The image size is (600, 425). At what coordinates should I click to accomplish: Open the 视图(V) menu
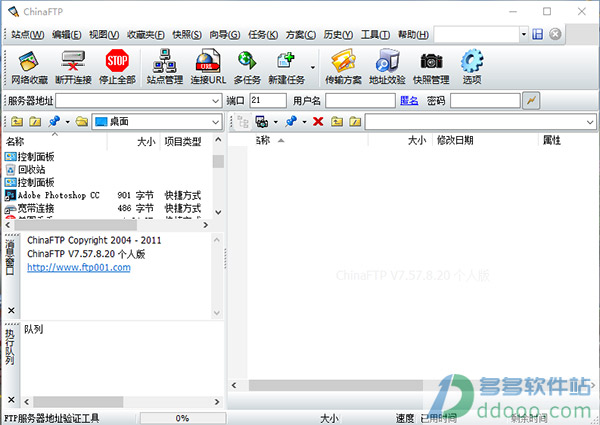(104, 34)
